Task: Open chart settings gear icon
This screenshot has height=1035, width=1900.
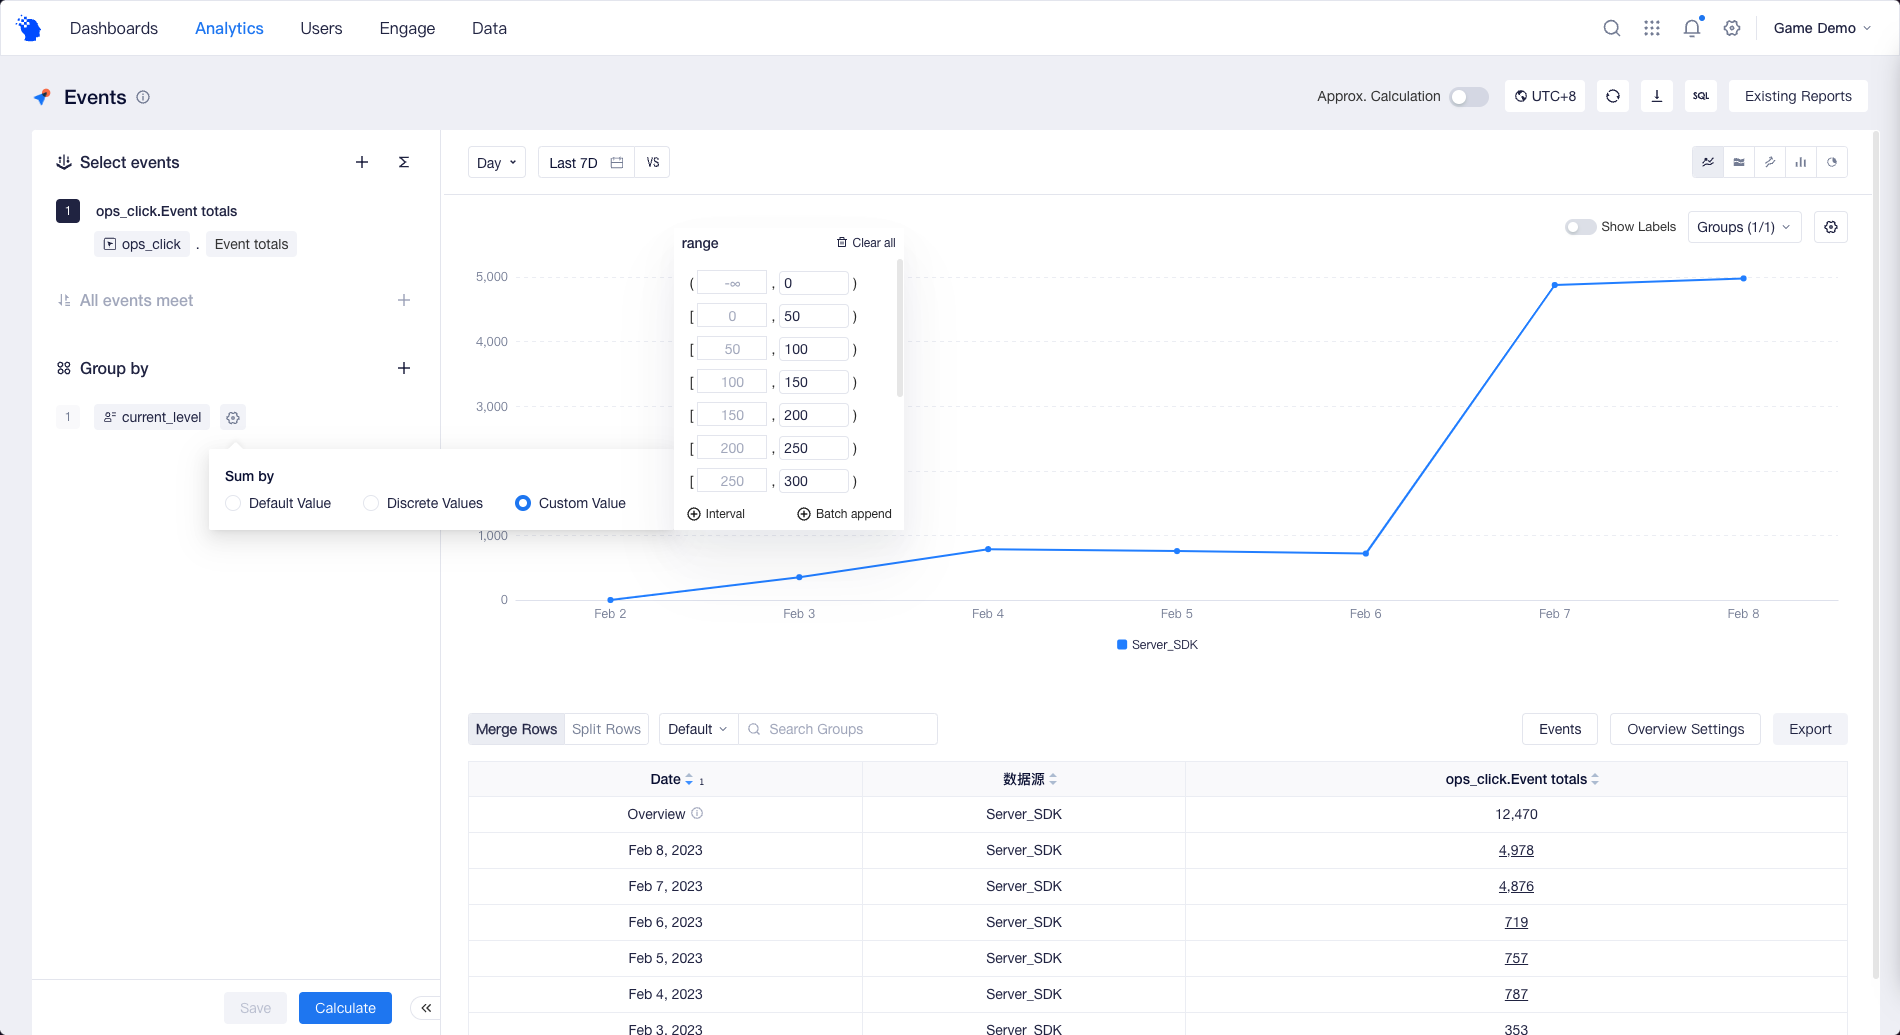Action: (x=1831, y=227)
